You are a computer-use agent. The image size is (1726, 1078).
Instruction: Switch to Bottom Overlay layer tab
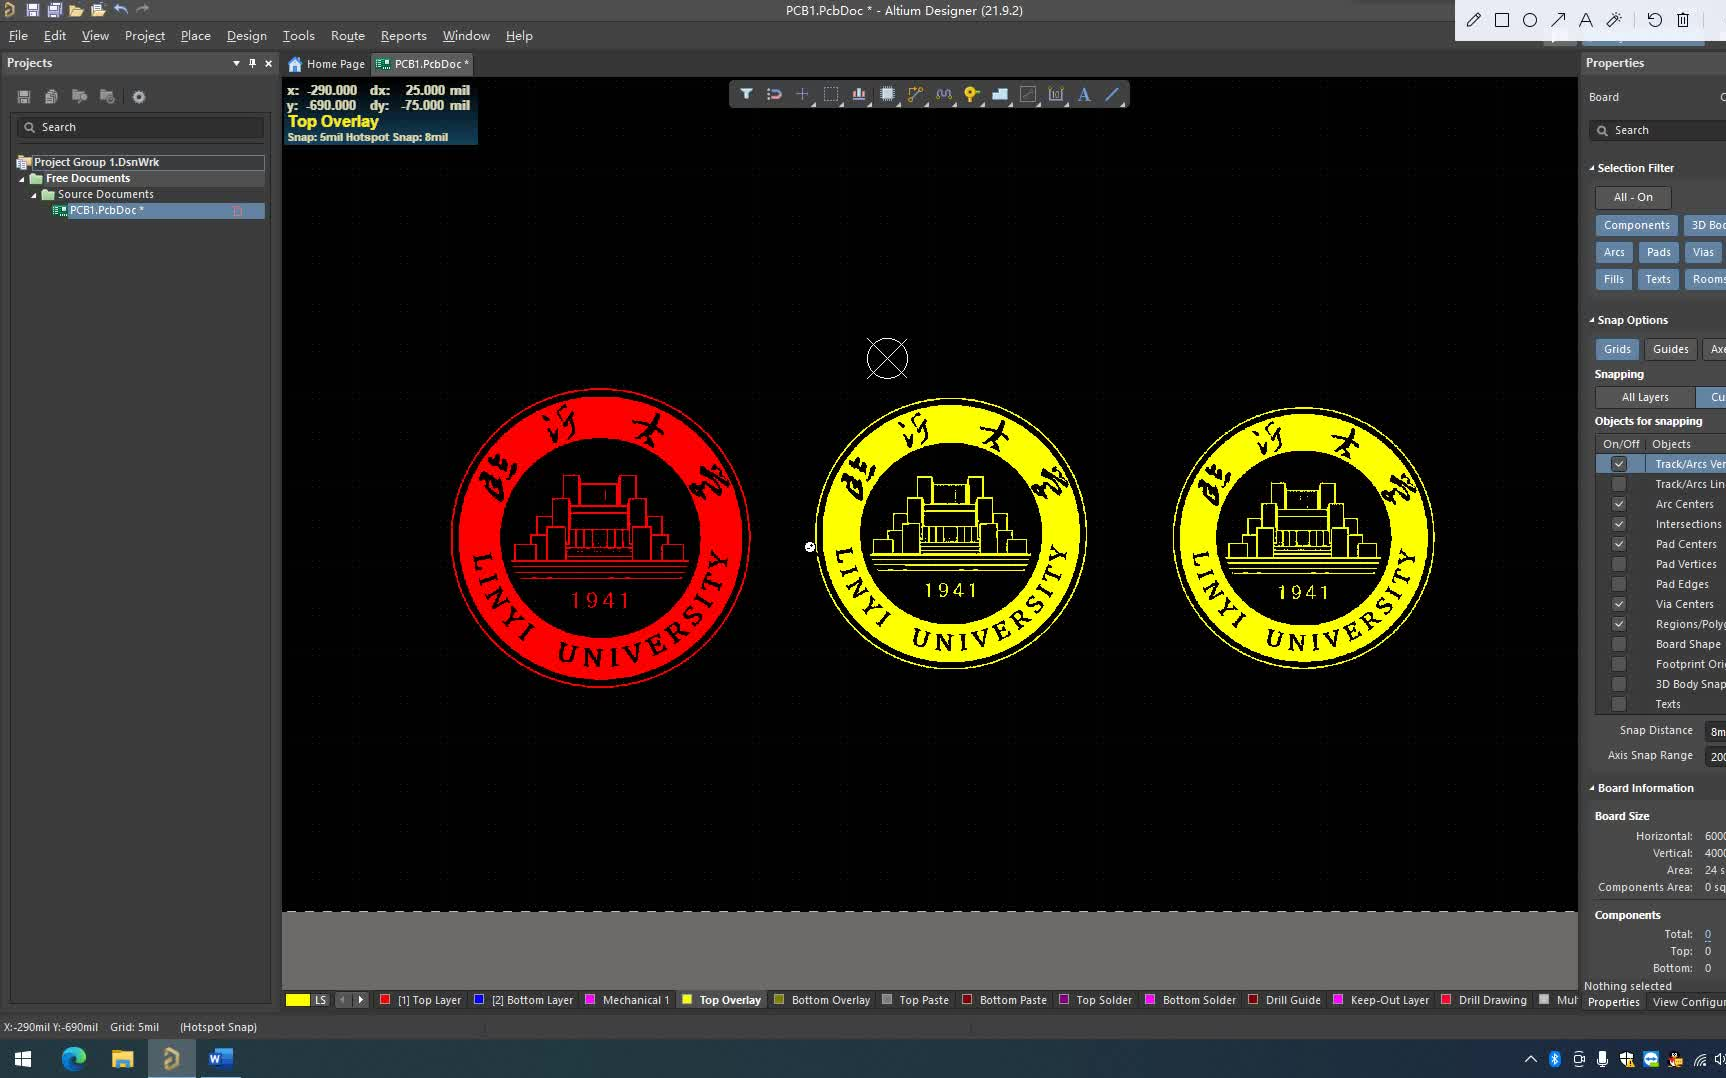(x=822, y=1000)
